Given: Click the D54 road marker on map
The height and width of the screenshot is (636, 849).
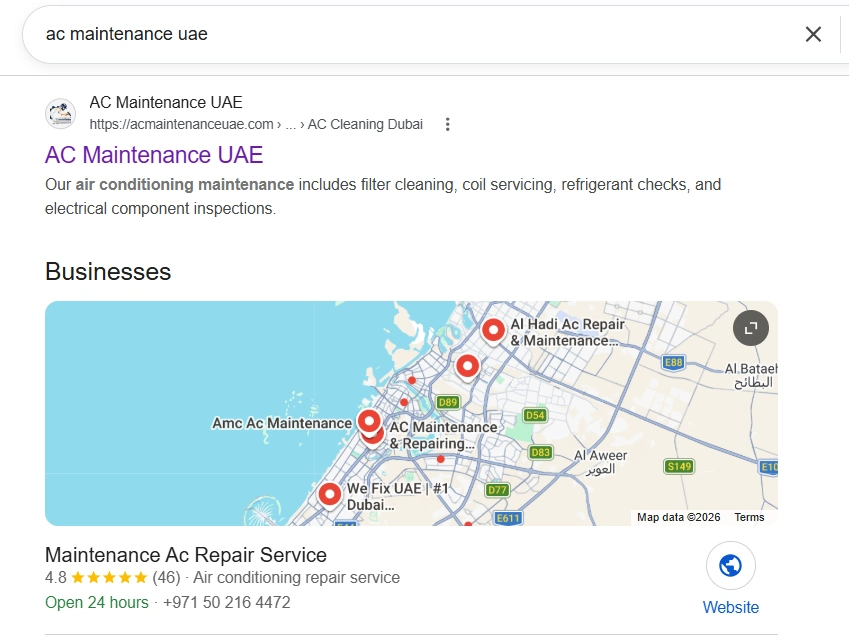Looking at the screenshot, I should pos(535,415).
